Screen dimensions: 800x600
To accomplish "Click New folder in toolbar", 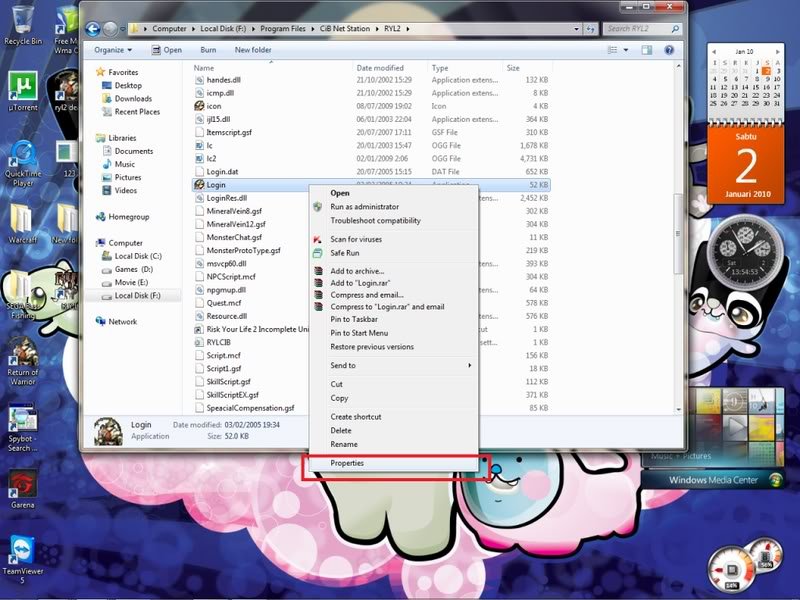I will click(253, 50).
